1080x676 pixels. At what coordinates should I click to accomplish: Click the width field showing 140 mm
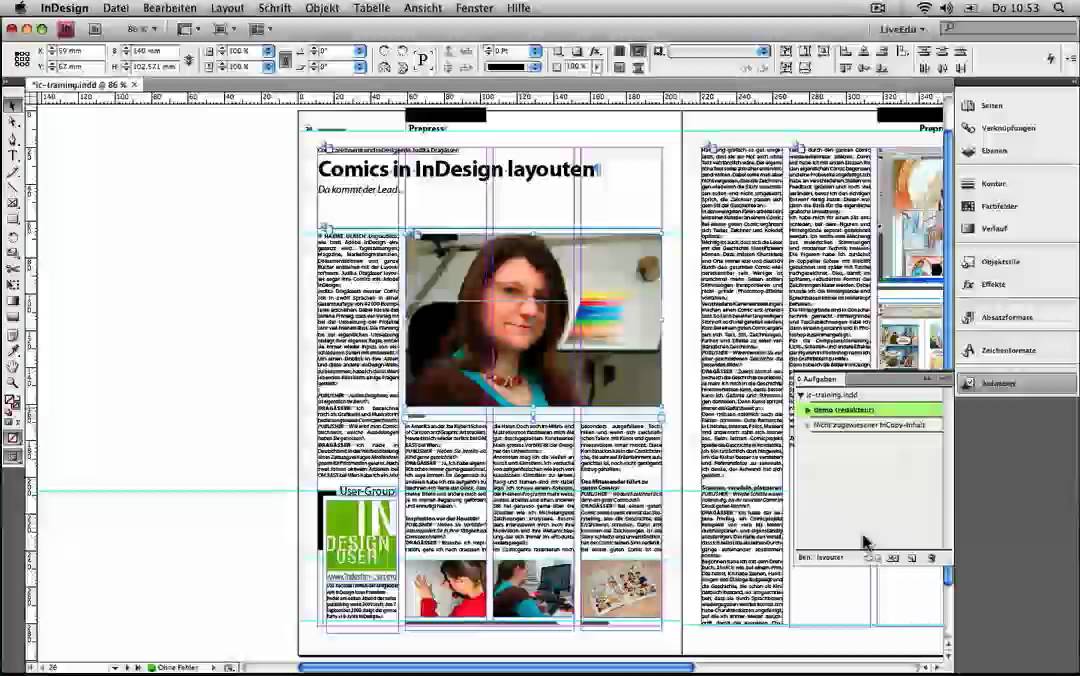coord(154,51)
